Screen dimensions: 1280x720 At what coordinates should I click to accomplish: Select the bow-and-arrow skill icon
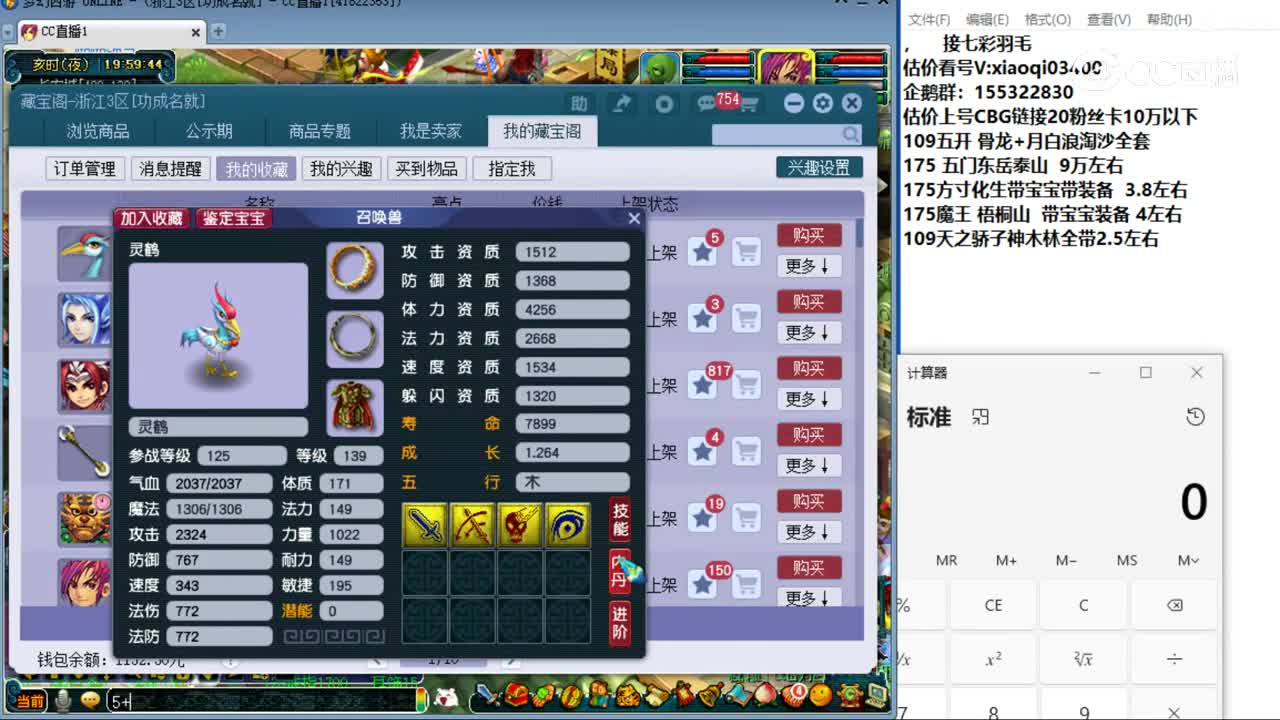473,524
